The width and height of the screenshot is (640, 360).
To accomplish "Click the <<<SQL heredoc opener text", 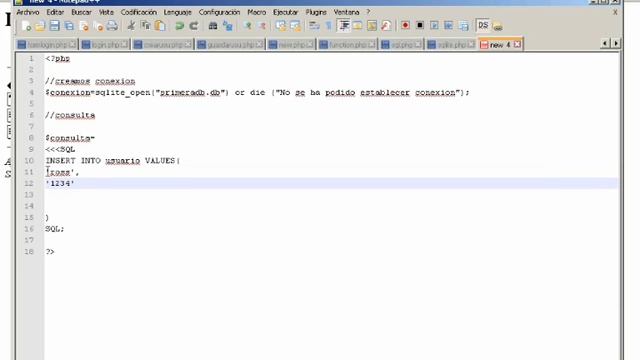I will [60, 149].
